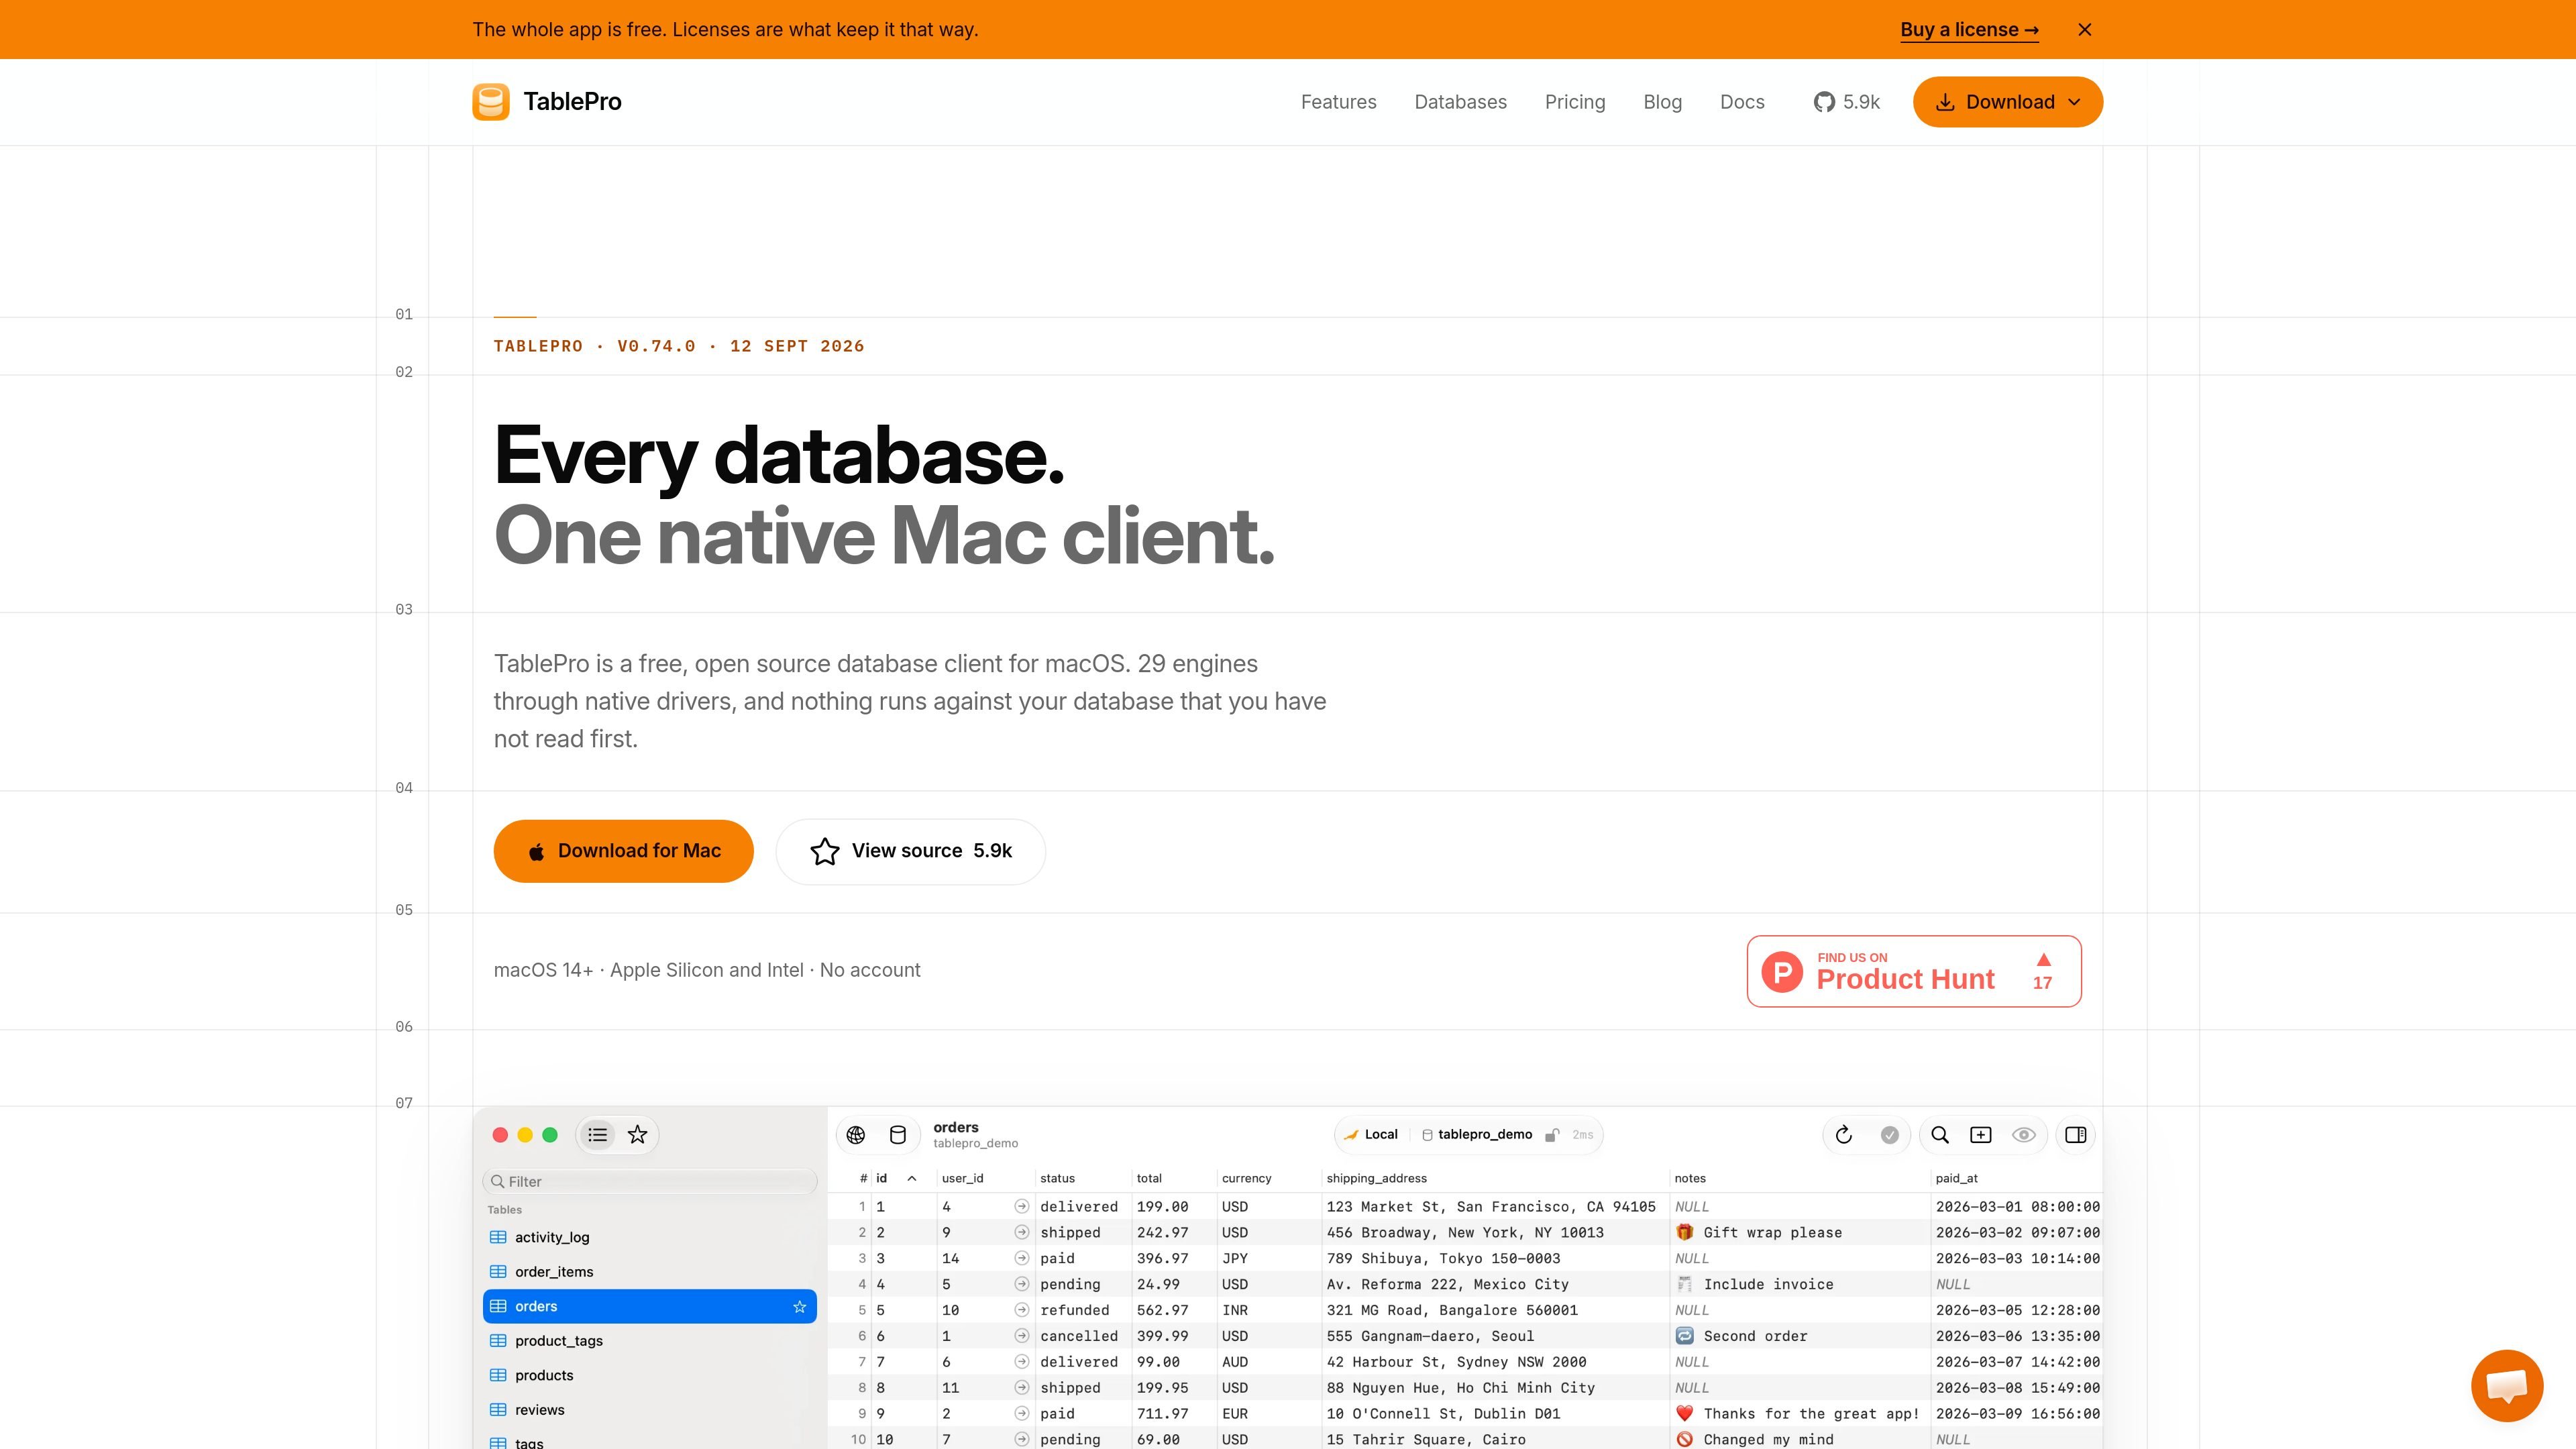Select reviews table name in sidebar
This screenshot has height=1449, width=2576.
click(540, 1410)
